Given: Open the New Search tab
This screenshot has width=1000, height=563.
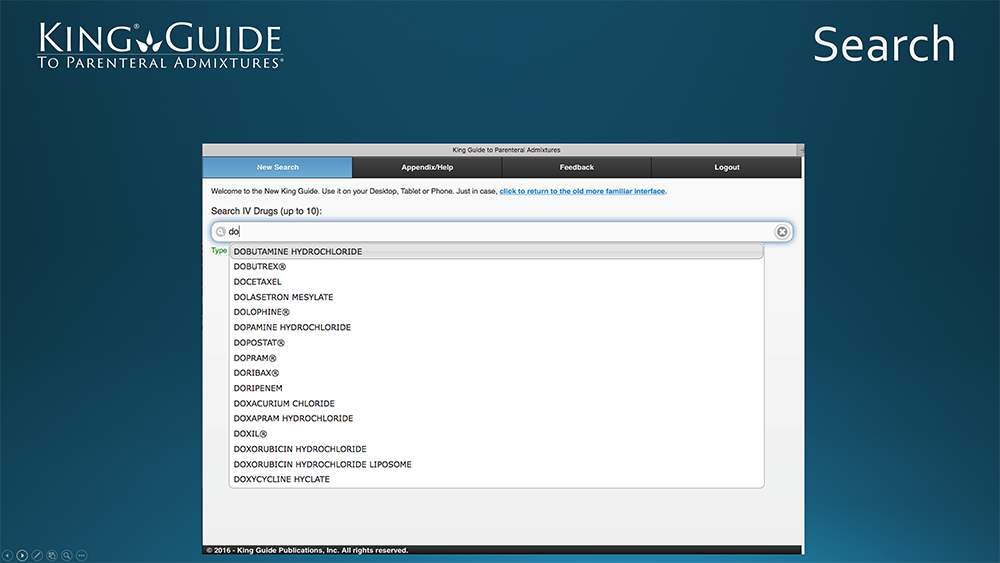Looking at the screenshot, I should (x=277, y=167).
